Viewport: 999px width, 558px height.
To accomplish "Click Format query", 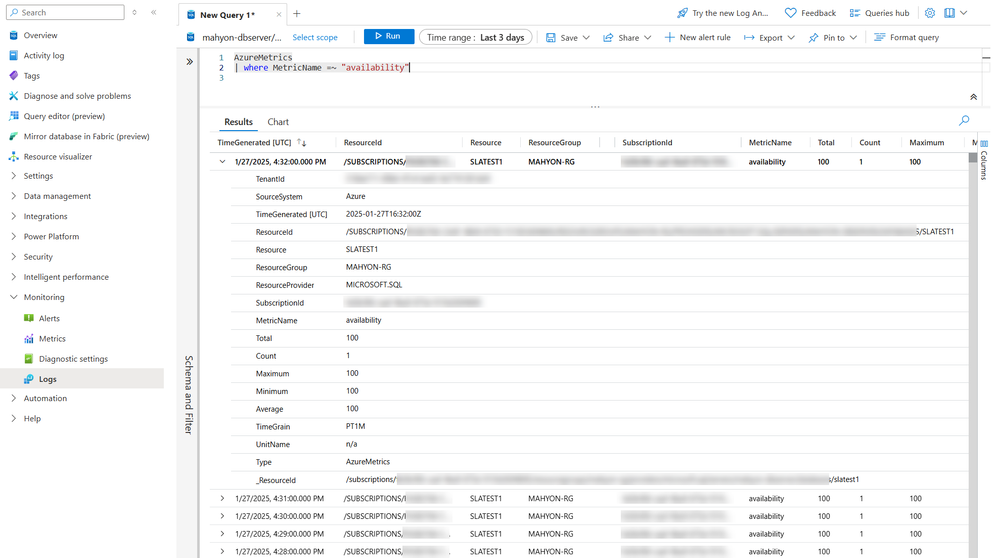I will click(x=907, y=38).
